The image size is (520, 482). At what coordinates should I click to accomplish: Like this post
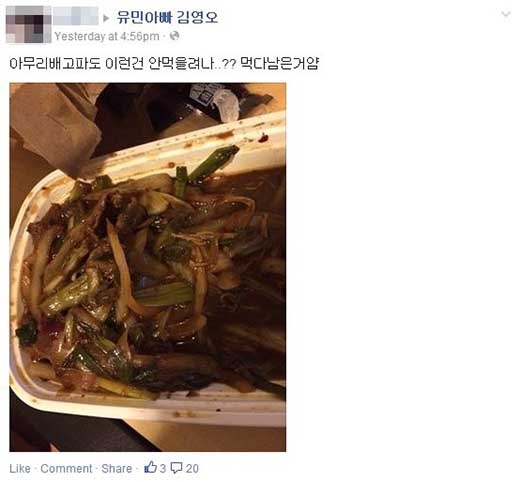[x=20, y=468]
